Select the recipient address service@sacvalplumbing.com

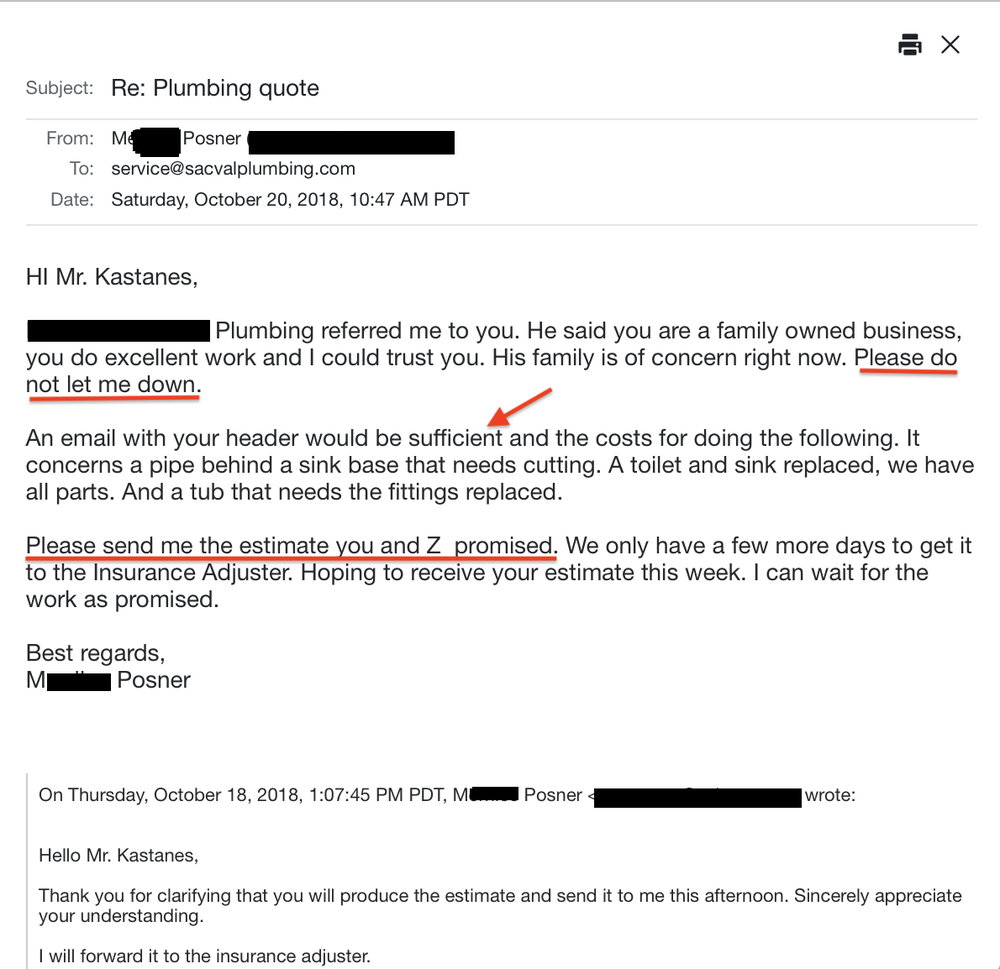pos(233,169)
